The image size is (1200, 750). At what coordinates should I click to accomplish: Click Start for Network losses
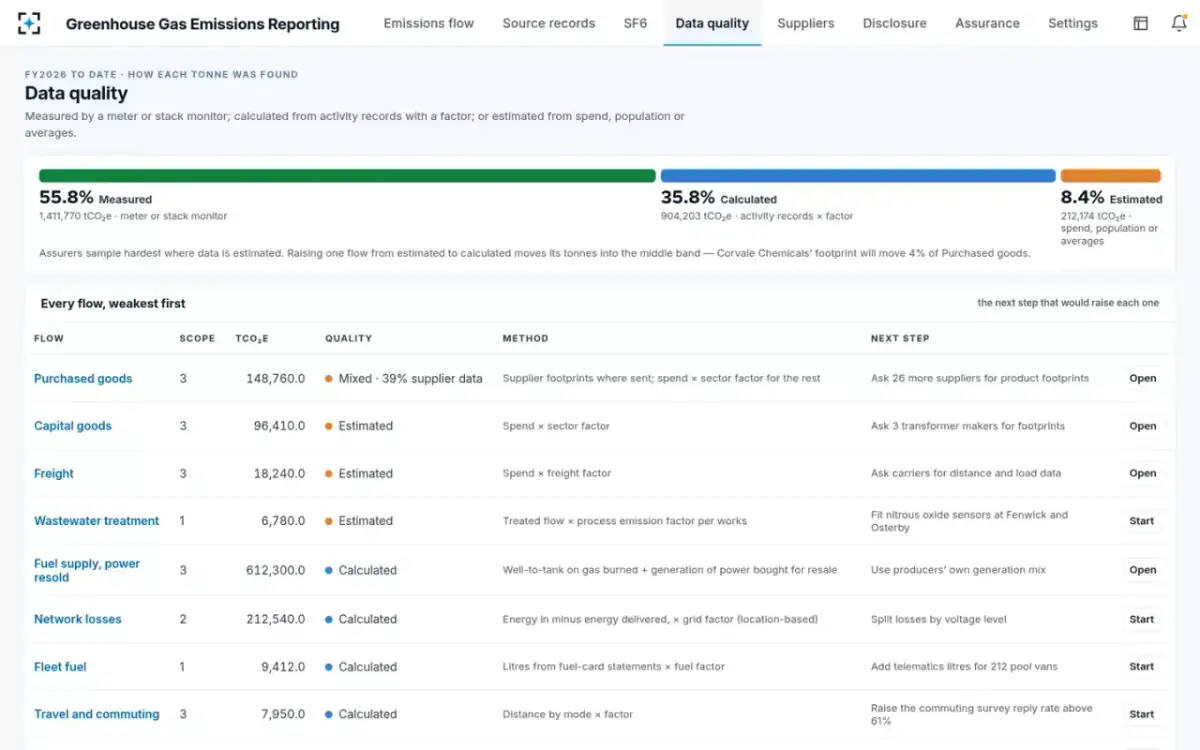1142,619
